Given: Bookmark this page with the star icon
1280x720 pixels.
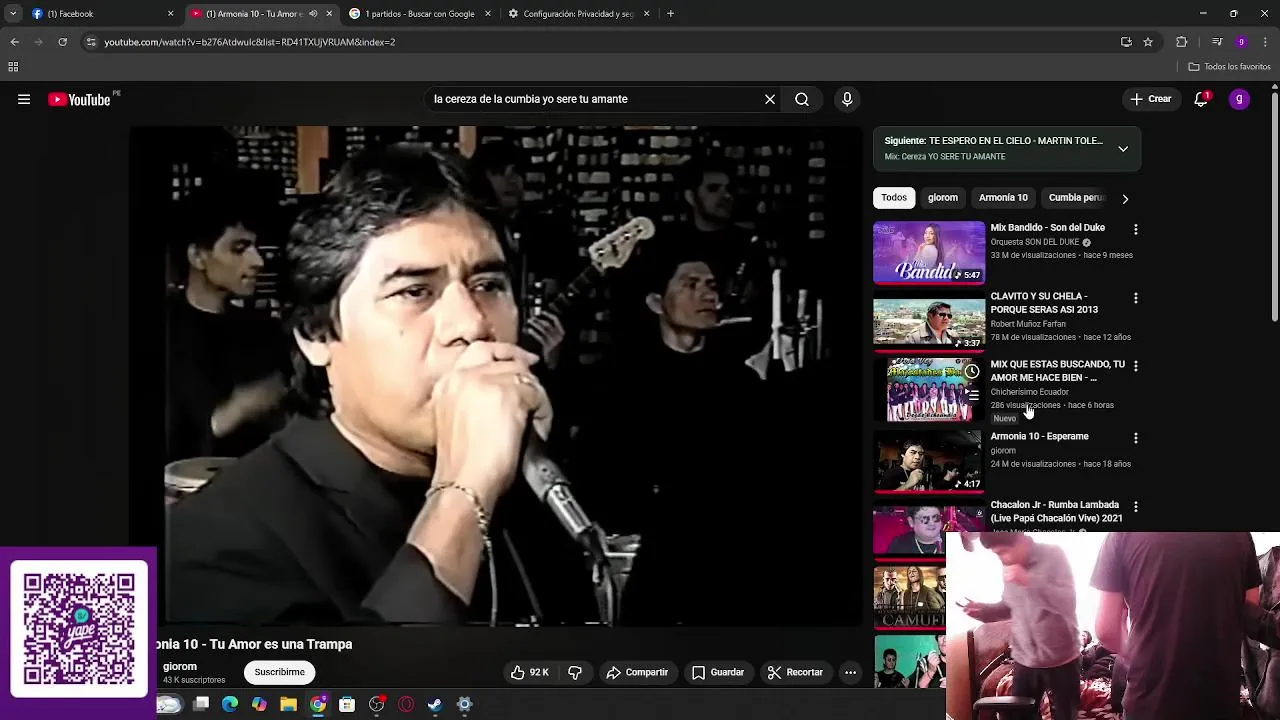Looking at the screenshot, I should [x=1148, y=42].
